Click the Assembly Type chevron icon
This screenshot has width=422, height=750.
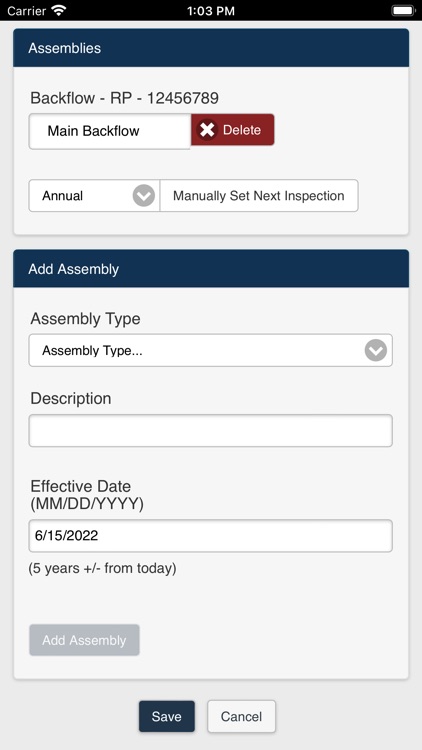point(376,351)
